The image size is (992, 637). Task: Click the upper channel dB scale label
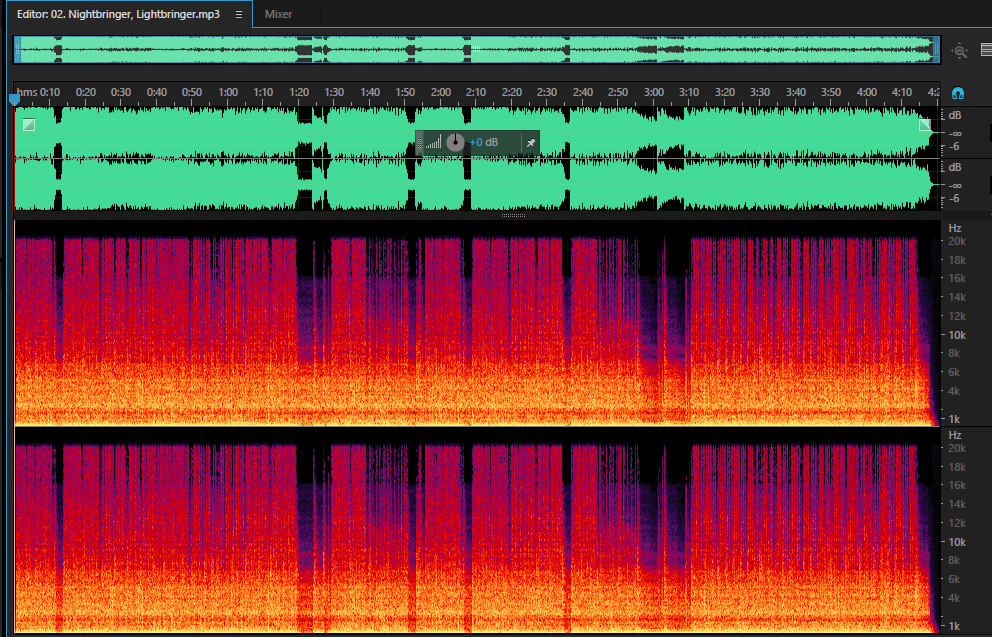955,115
